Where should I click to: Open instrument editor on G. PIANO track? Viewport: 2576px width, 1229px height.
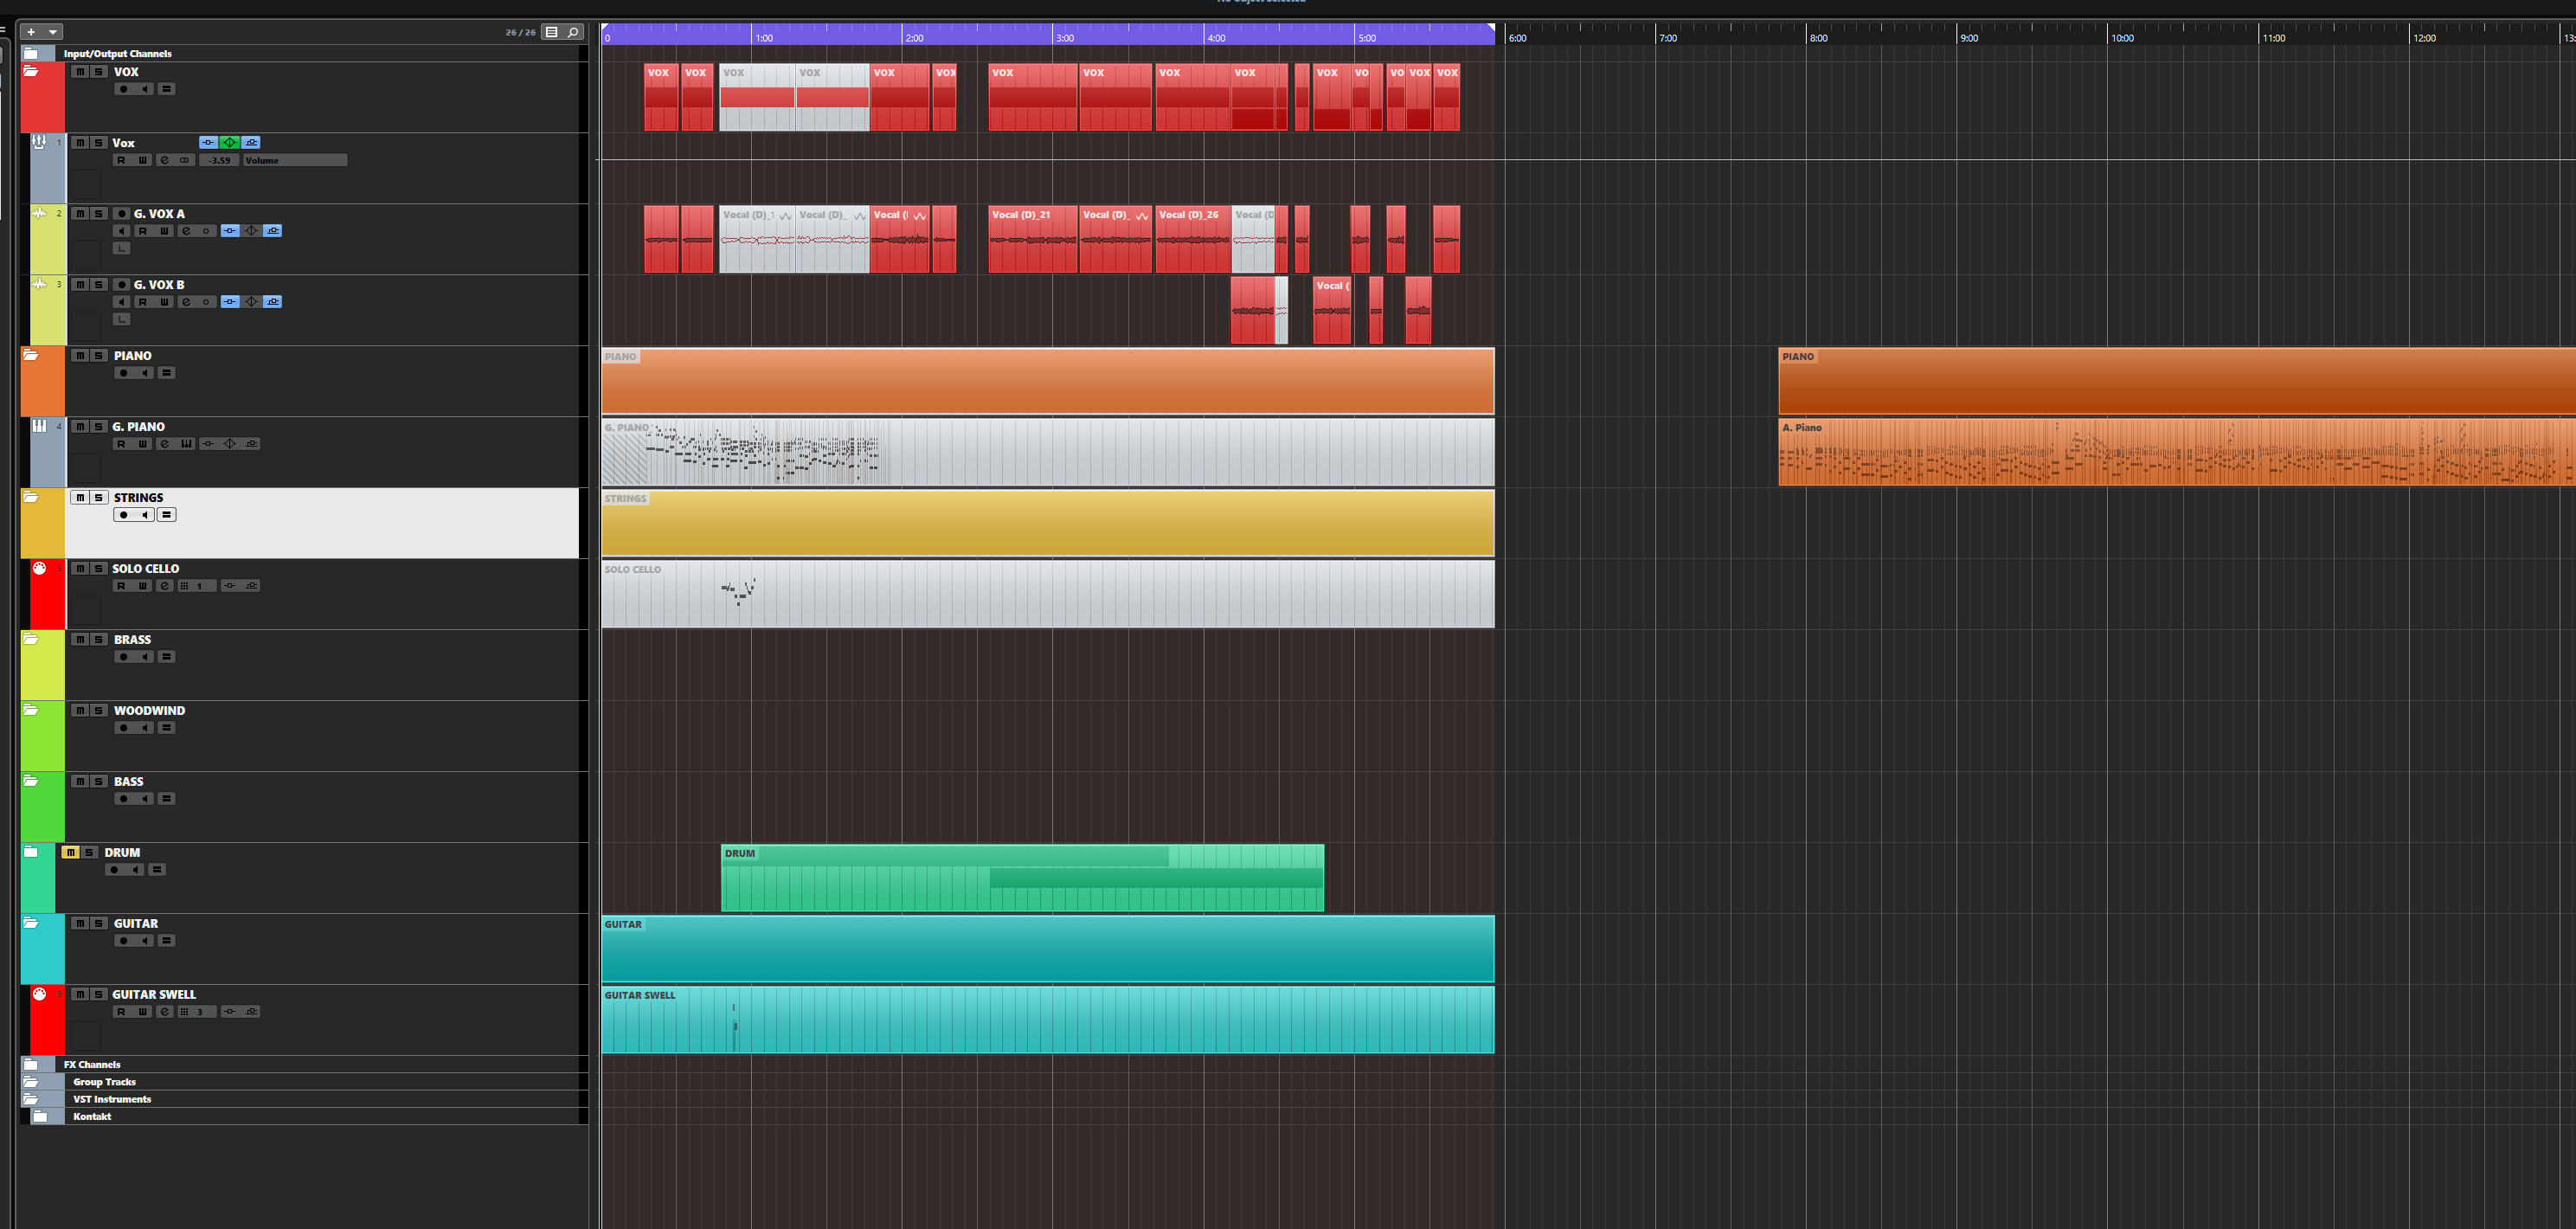187,444
